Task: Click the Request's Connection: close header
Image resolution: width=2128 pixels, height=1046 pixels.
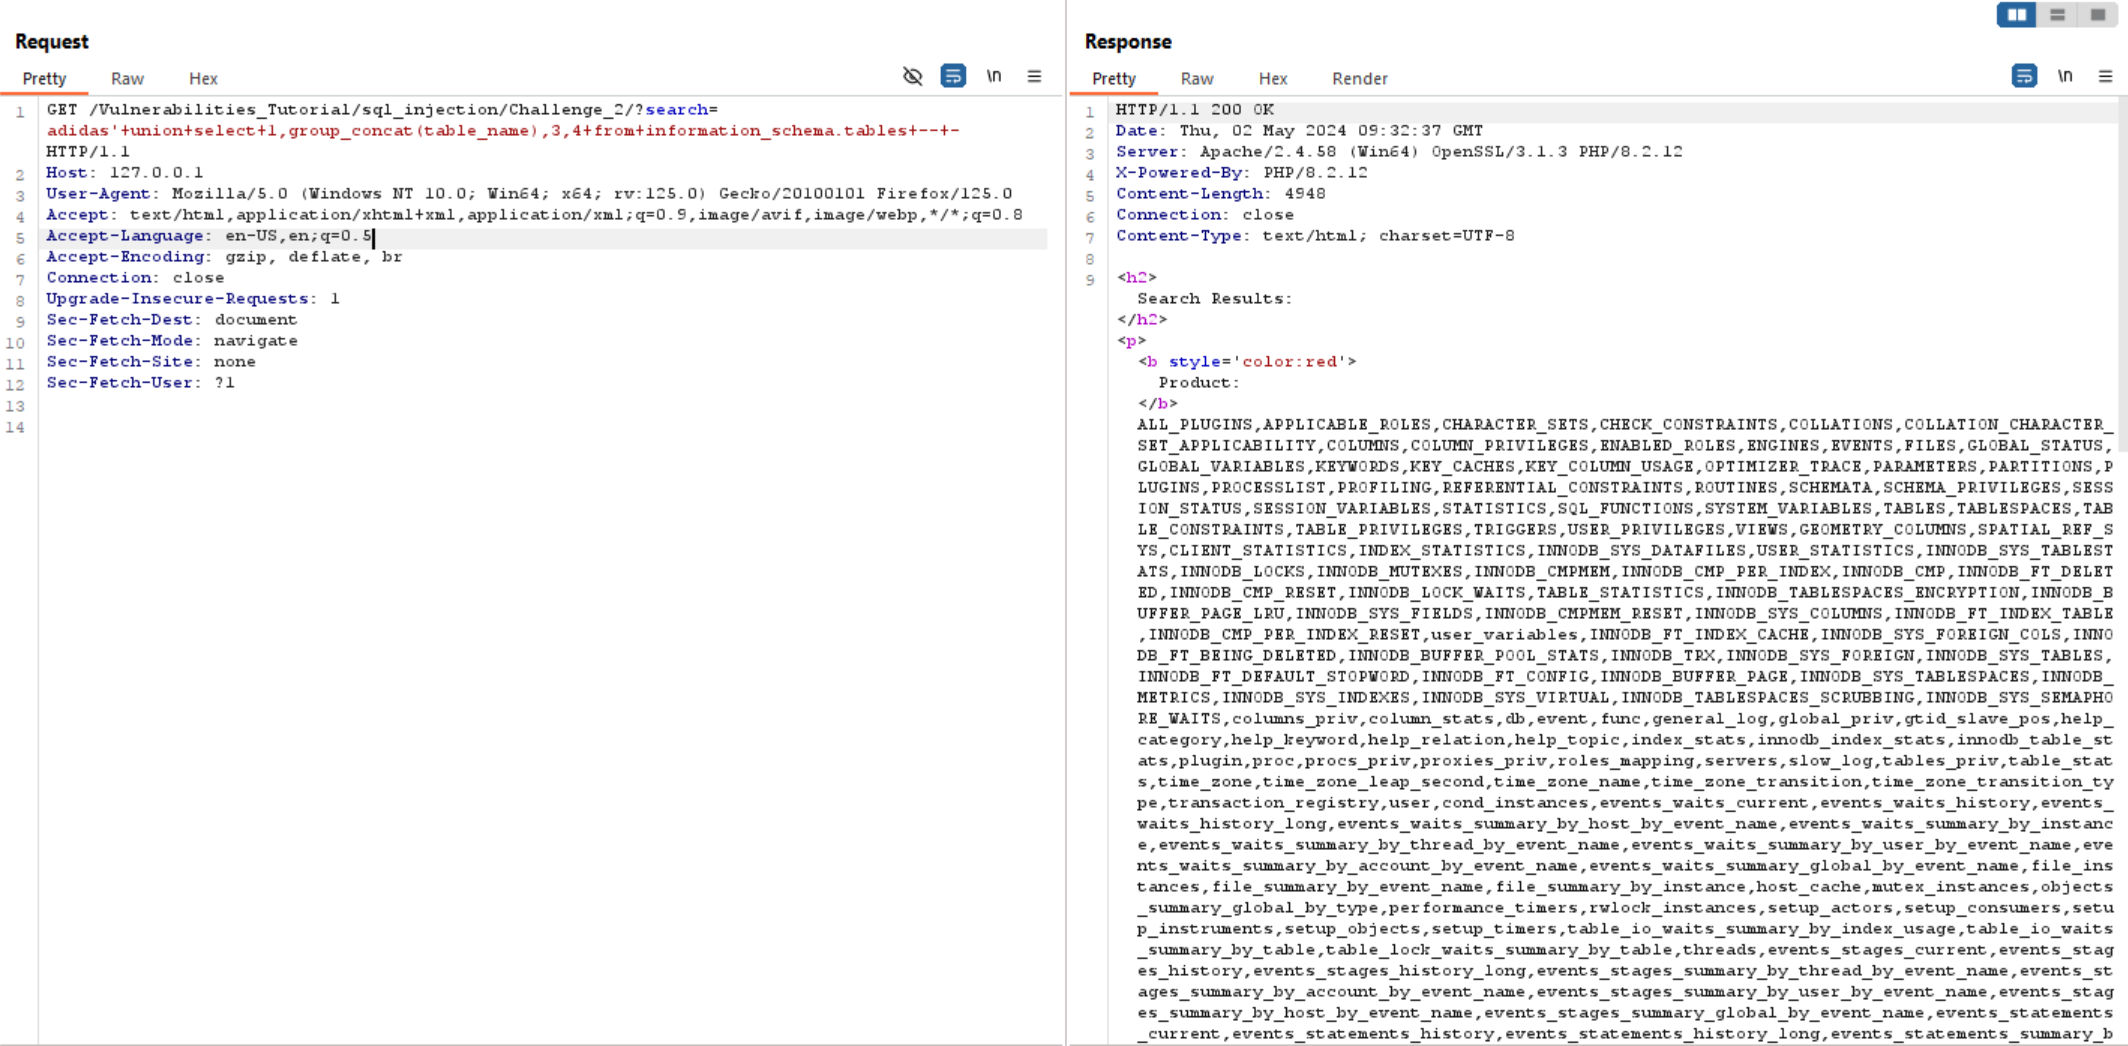Action: coord(135,278)
